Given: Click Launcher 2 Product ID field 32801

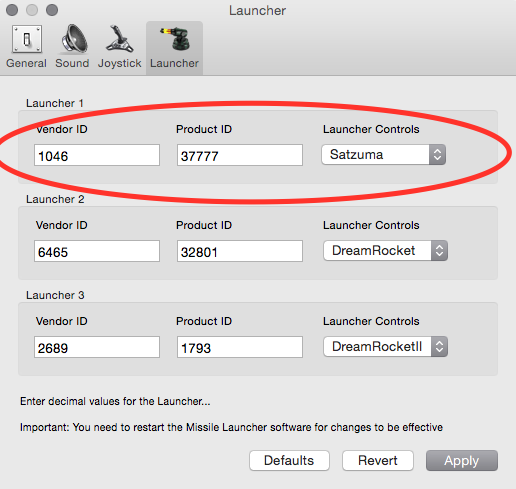Looking at the screenshot, I should coord(240,251).
